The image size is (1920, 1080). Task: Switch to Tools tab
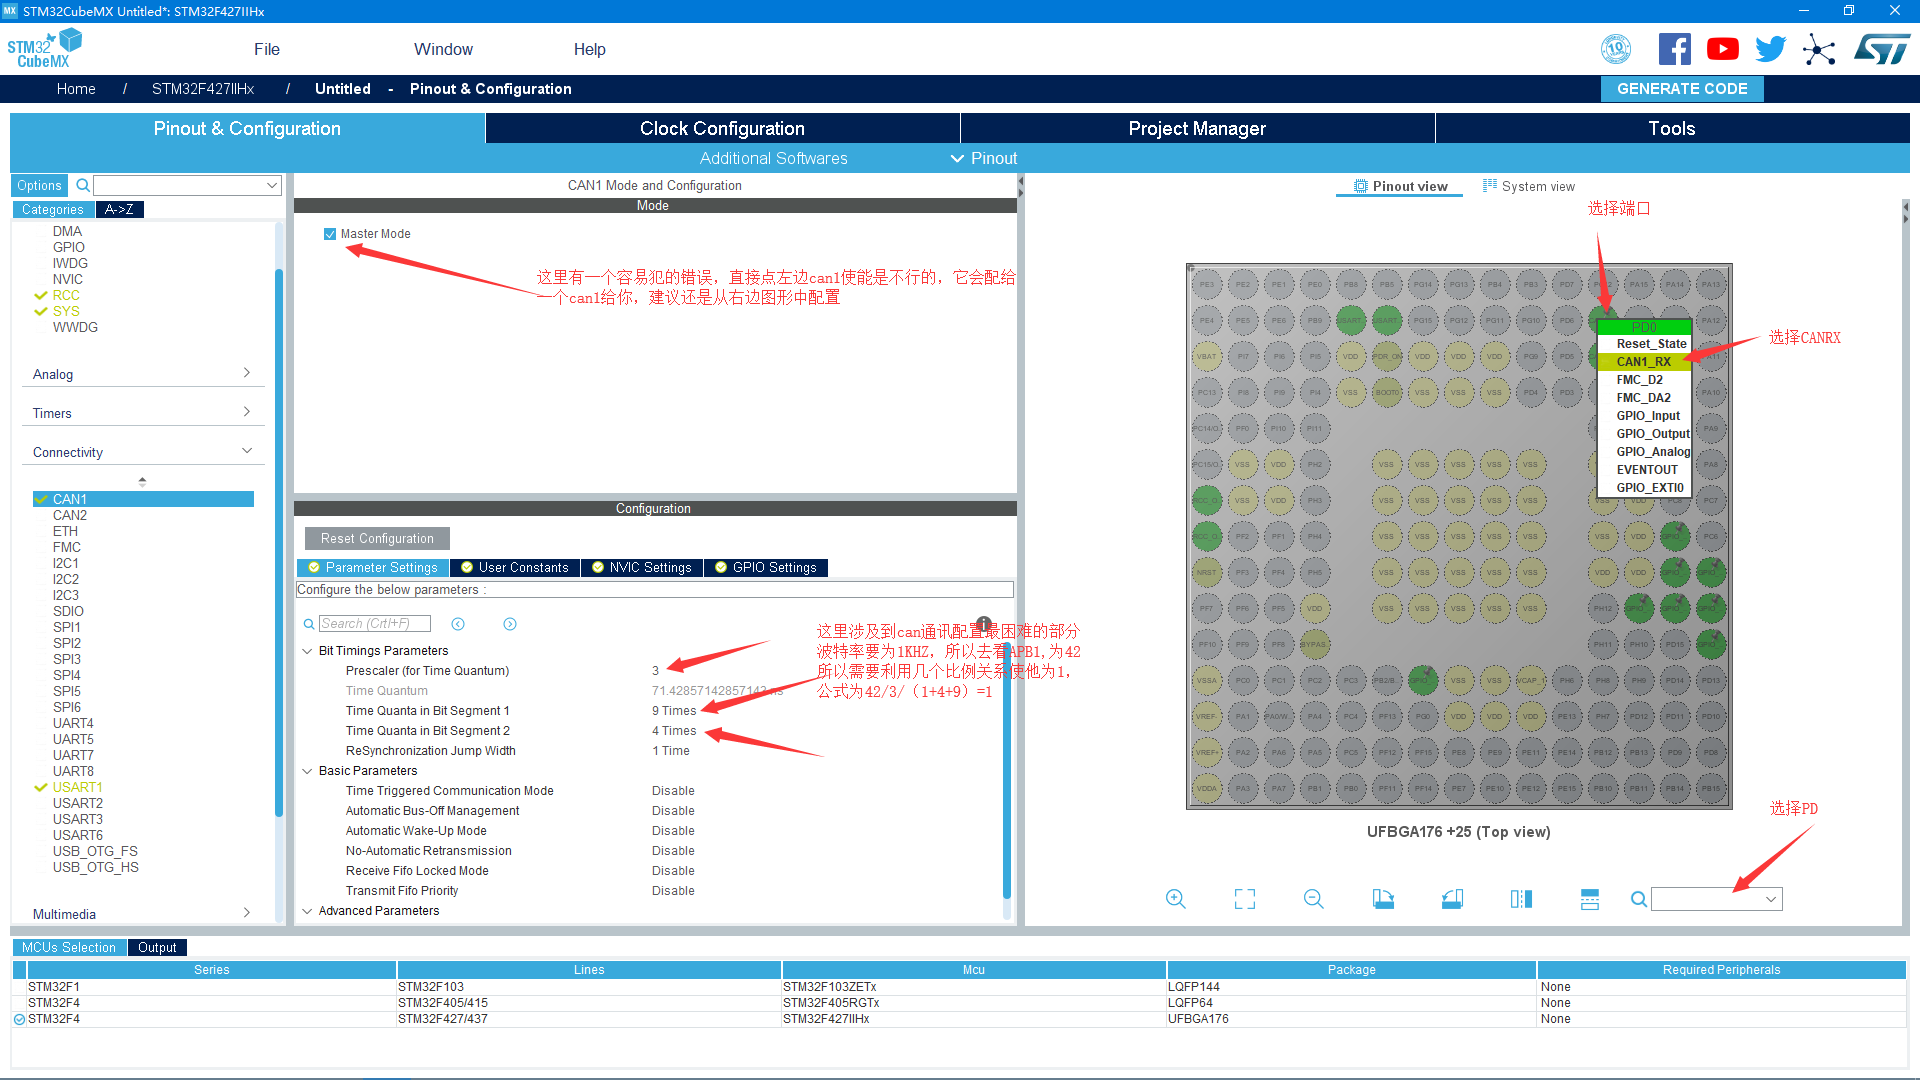1672,128
